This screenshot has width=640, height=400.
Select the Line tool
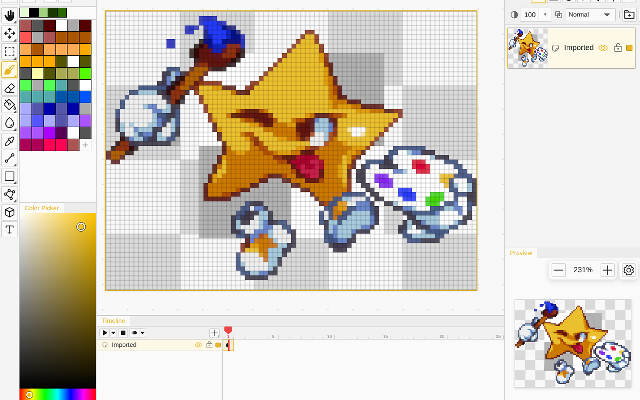(9, 158)
